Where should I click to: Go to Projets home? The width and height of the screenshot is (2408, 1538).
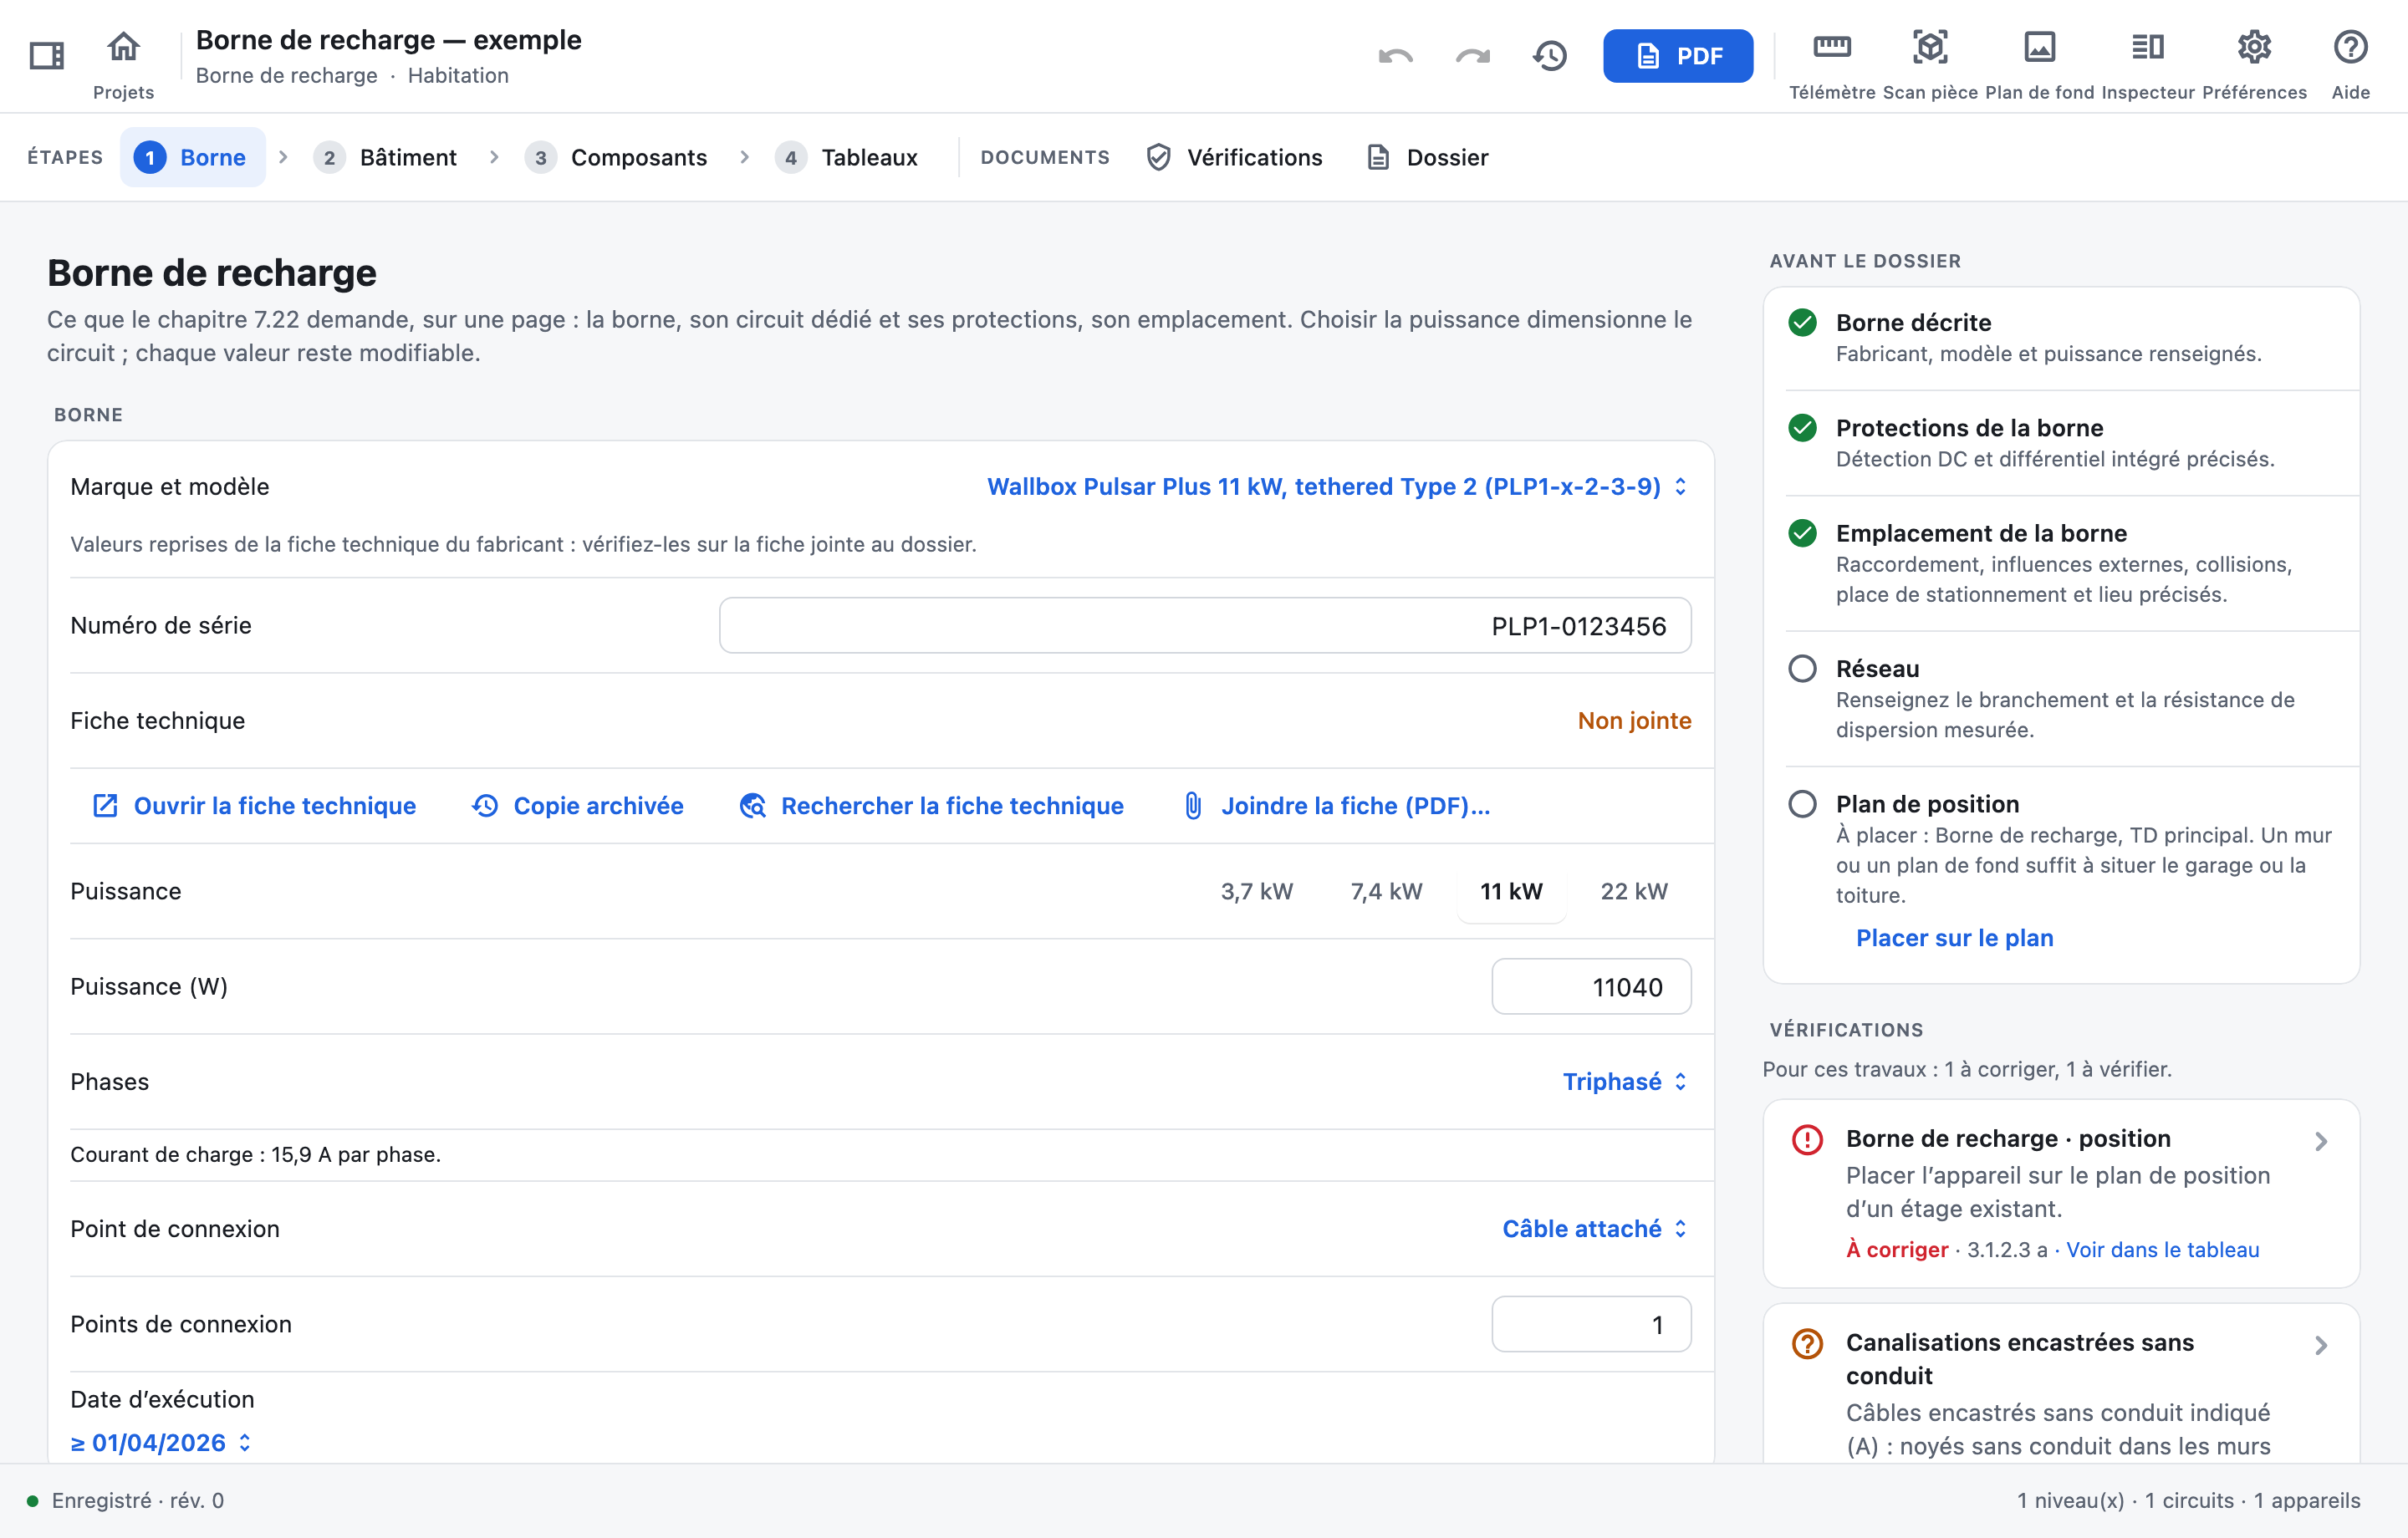click(x=123, y=64)
